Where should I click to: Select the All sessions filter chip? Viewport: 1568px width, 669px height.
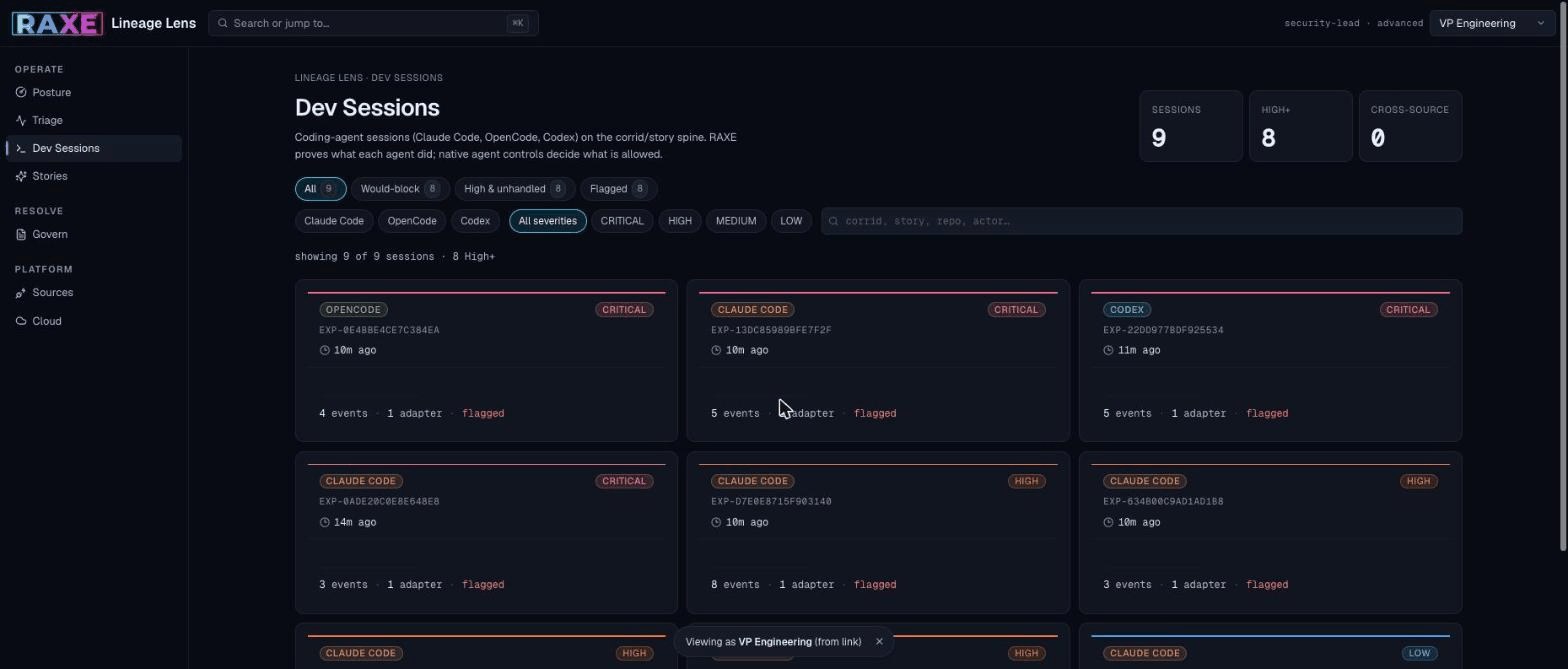coord(320,189)
